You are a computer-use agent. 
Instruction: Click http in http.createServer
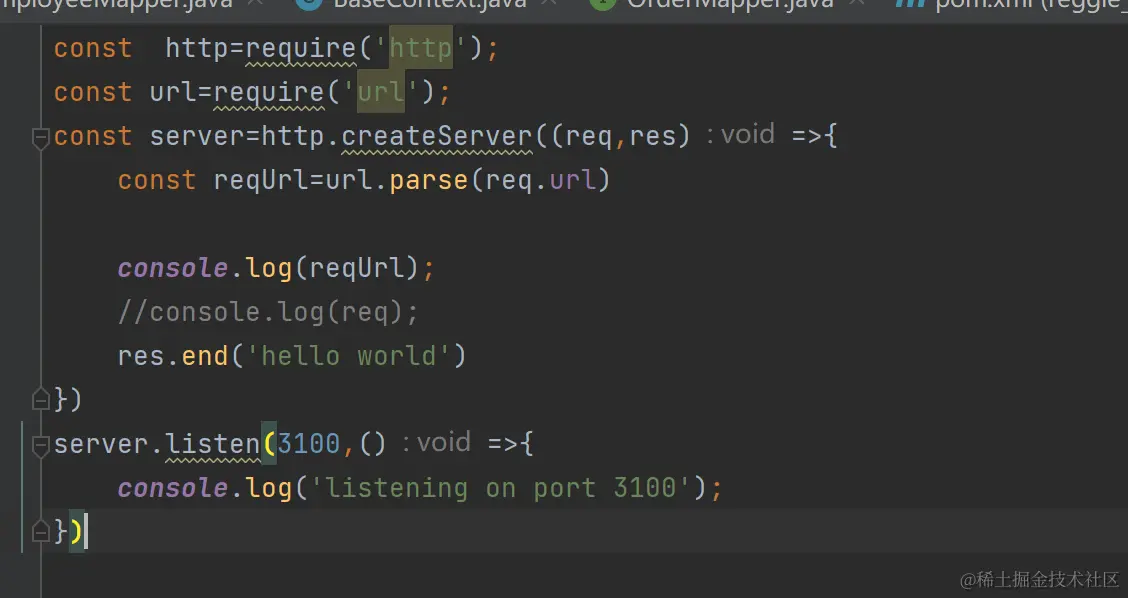(293, 137)
